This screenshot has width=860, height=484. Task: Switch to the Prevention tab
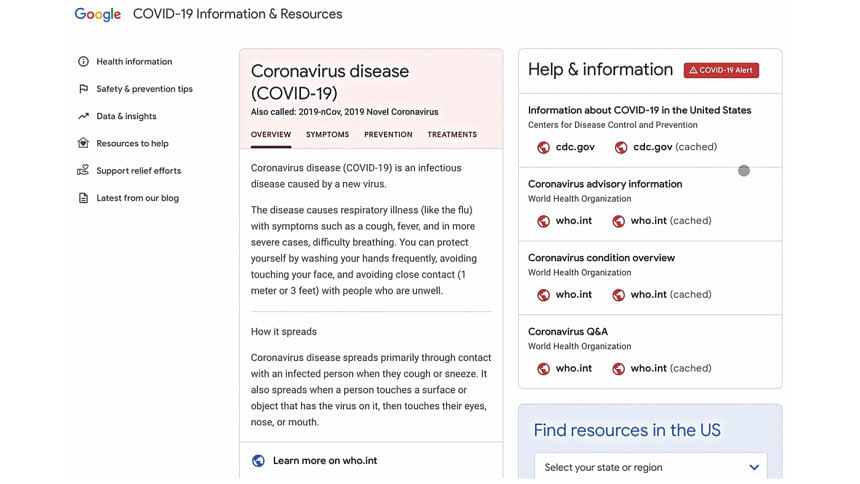point(388,134)
